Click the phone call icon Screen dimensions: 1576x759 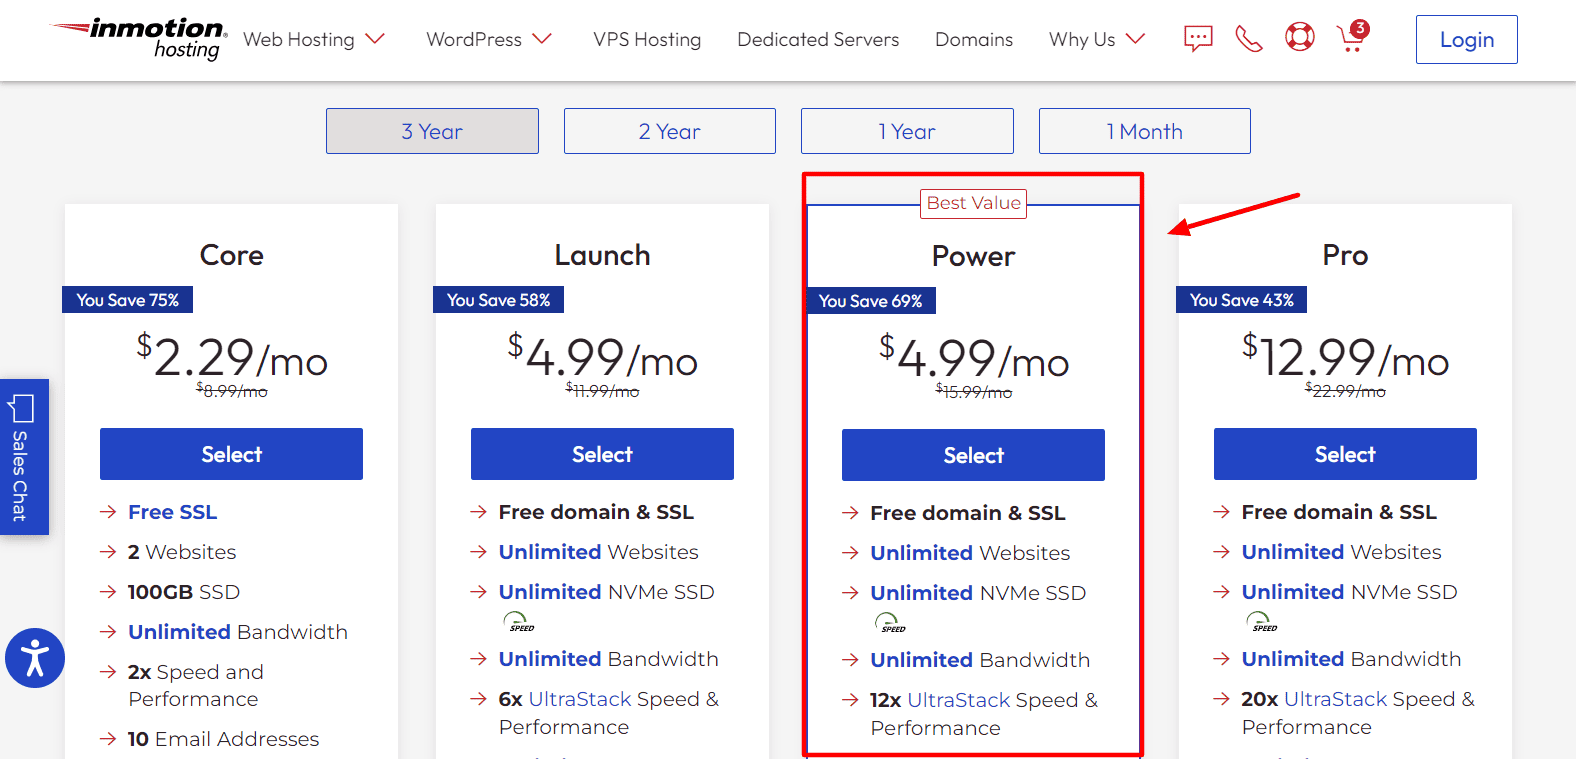pyautogui.click(x=1249, y=39)
